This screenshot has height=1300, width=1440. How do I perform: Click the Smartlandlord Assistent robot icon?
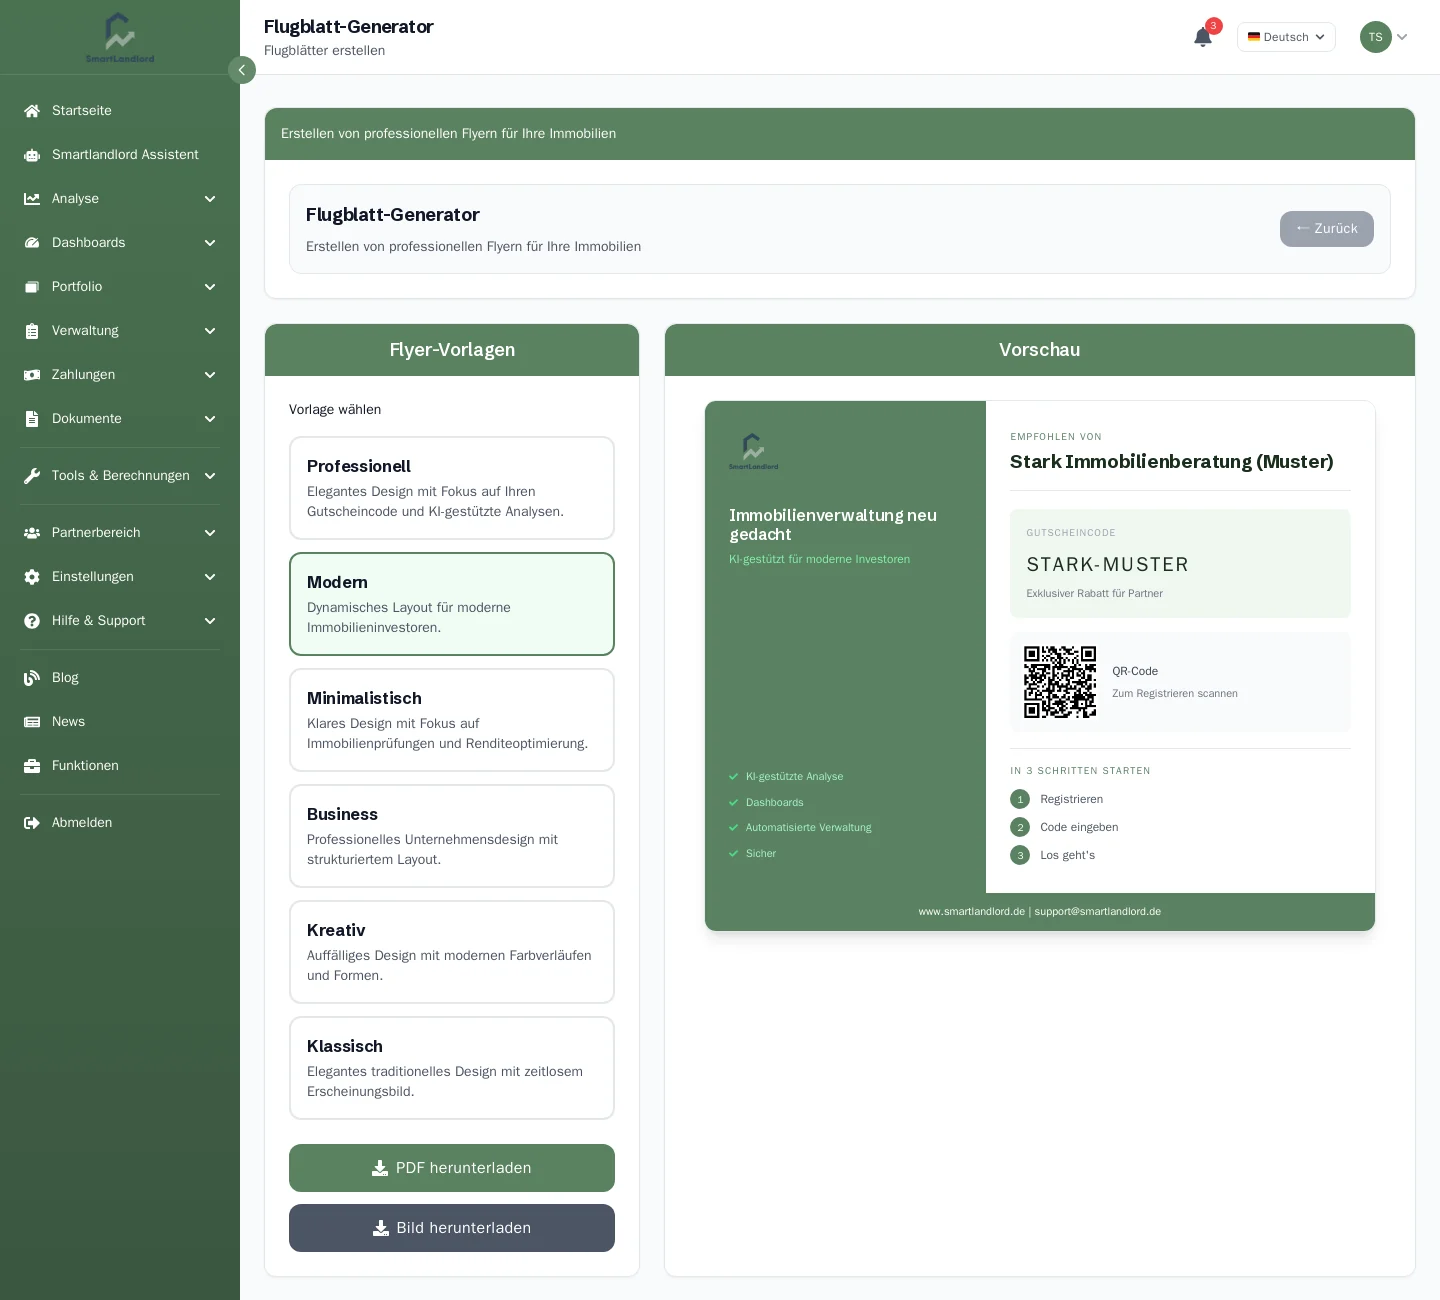click(x=32, y=155)
